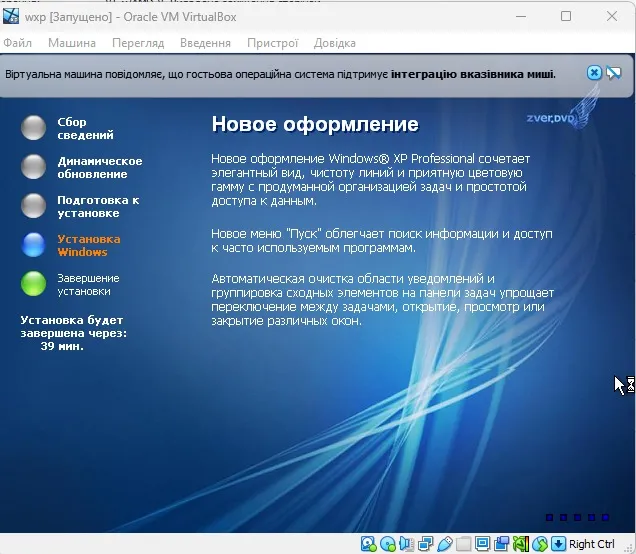Click the recording indicator icon
Viewport: 636px width, 554px height.
(501, 544)
